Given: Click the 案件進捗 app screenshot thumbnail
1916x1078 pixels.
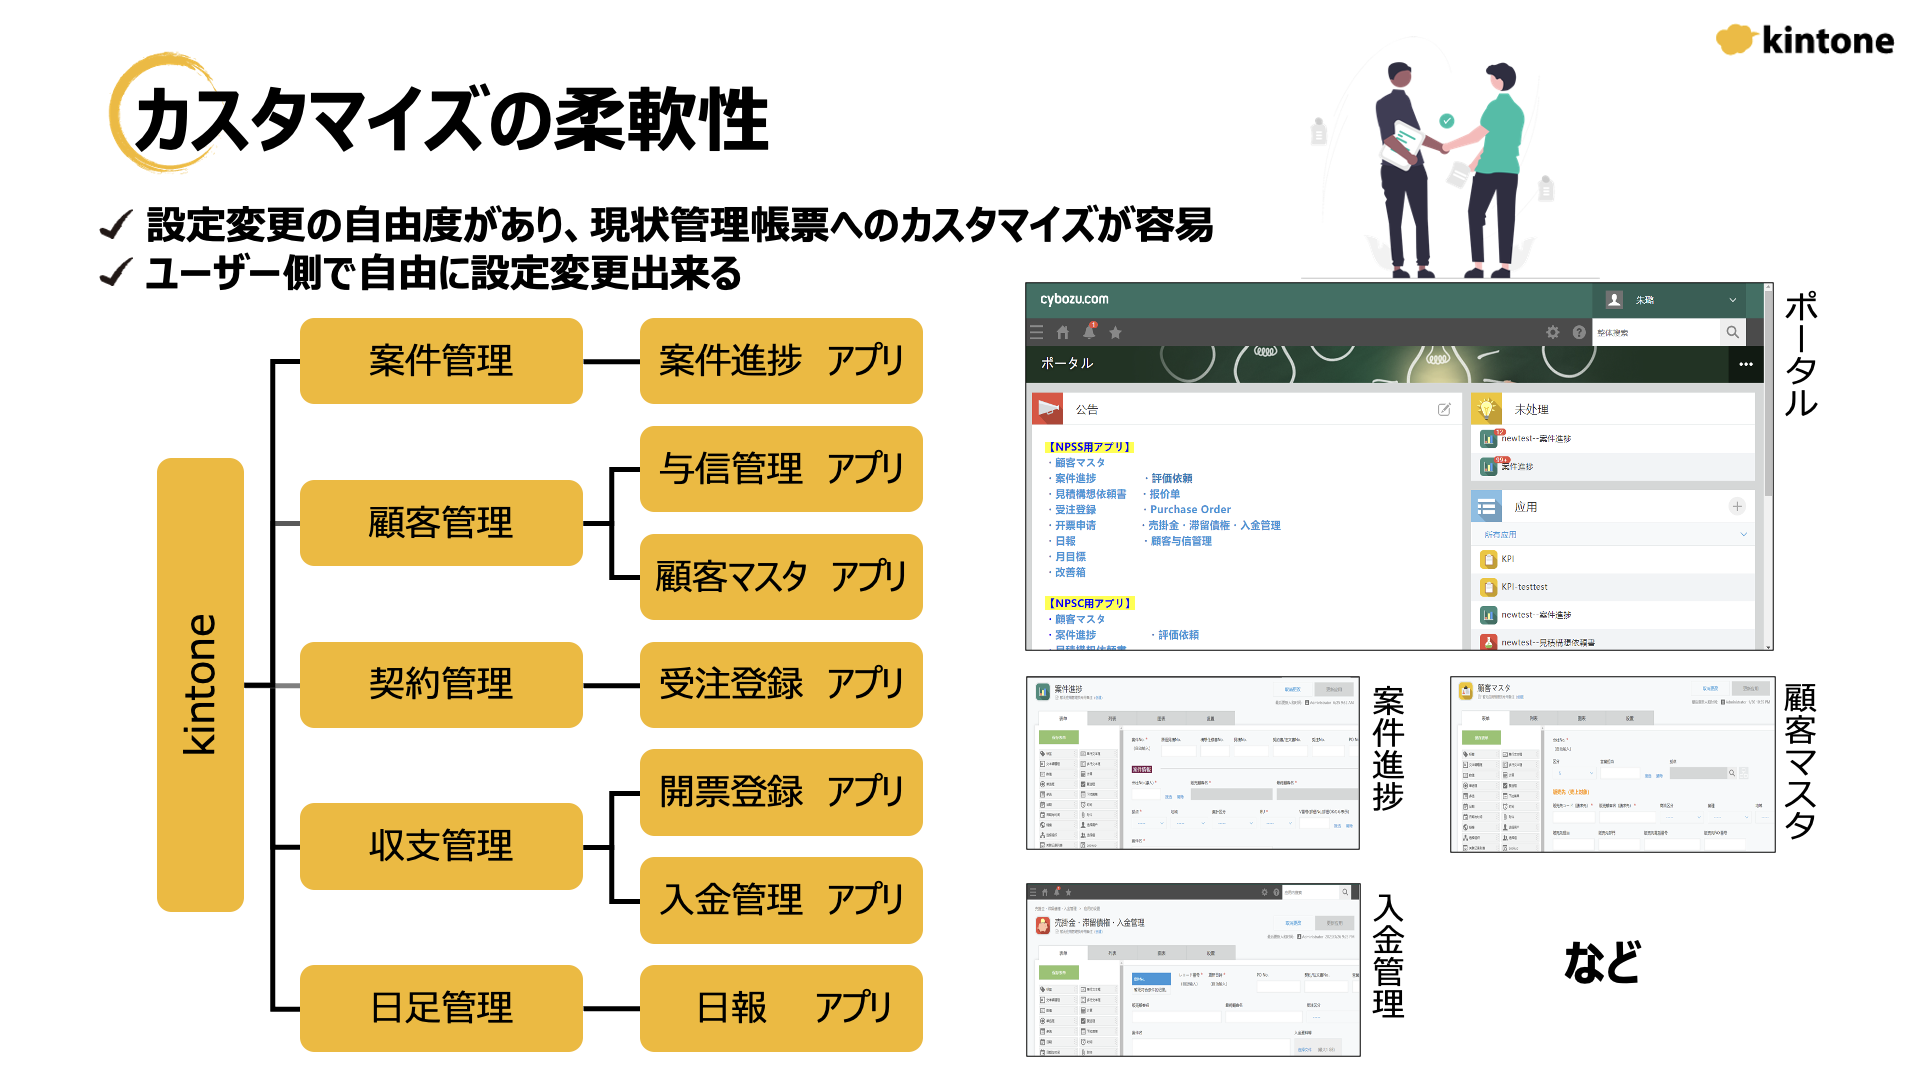Looking at the screenshot, I should click(1192, 763).
